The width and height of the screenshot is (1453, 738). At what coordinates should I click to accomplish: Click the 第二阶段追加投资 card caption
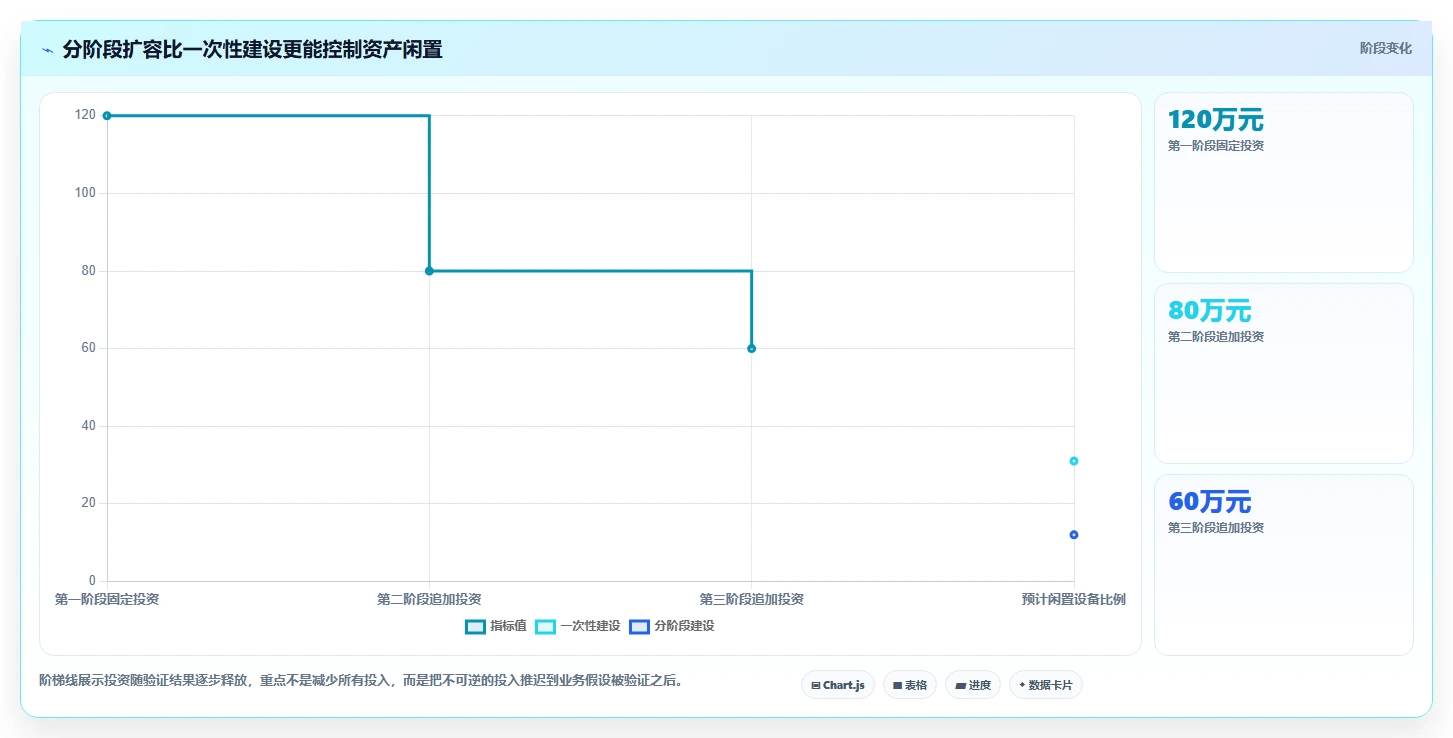pyautogui.click(x=1216, y=337)
